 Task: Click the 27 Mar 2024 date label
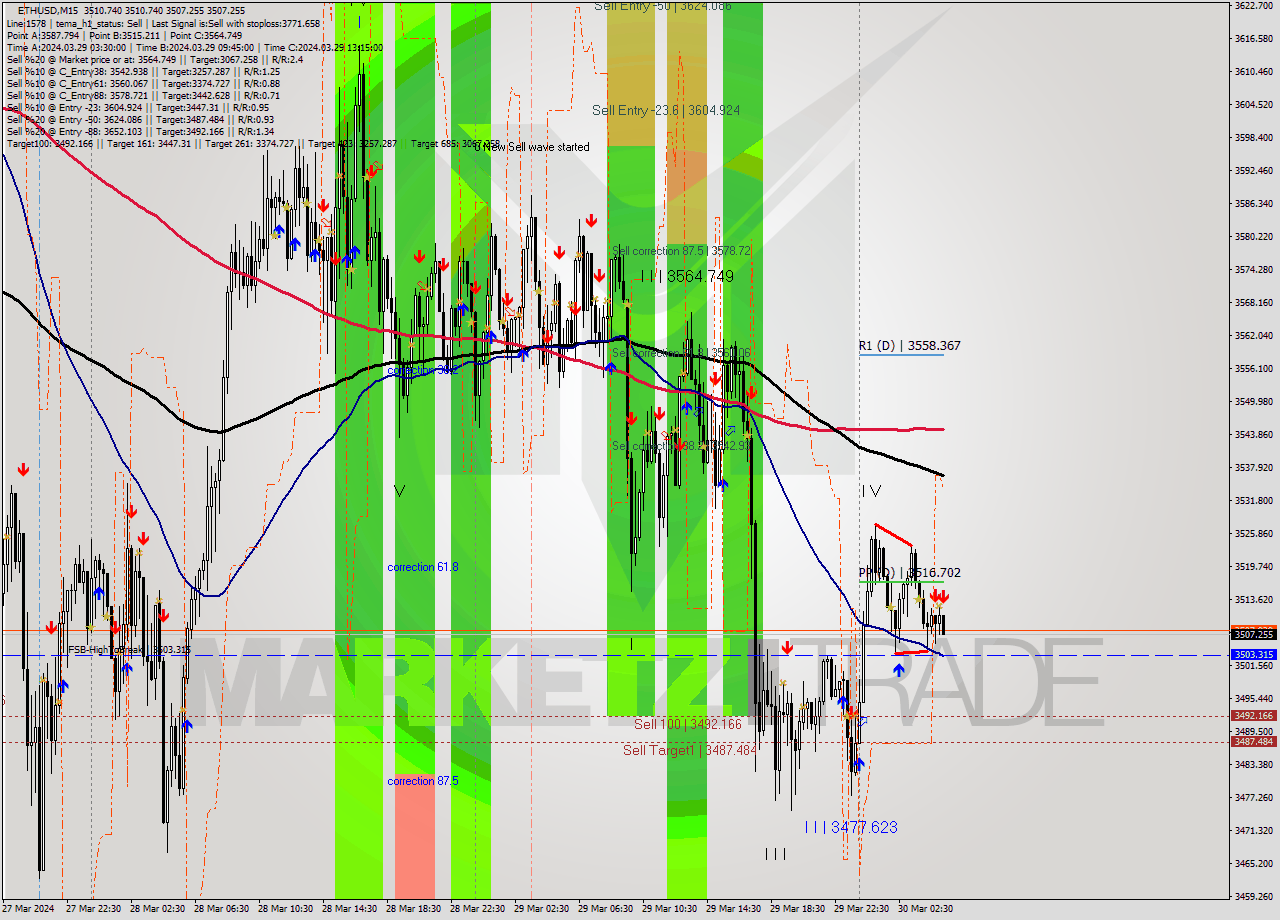pos(28,909)
